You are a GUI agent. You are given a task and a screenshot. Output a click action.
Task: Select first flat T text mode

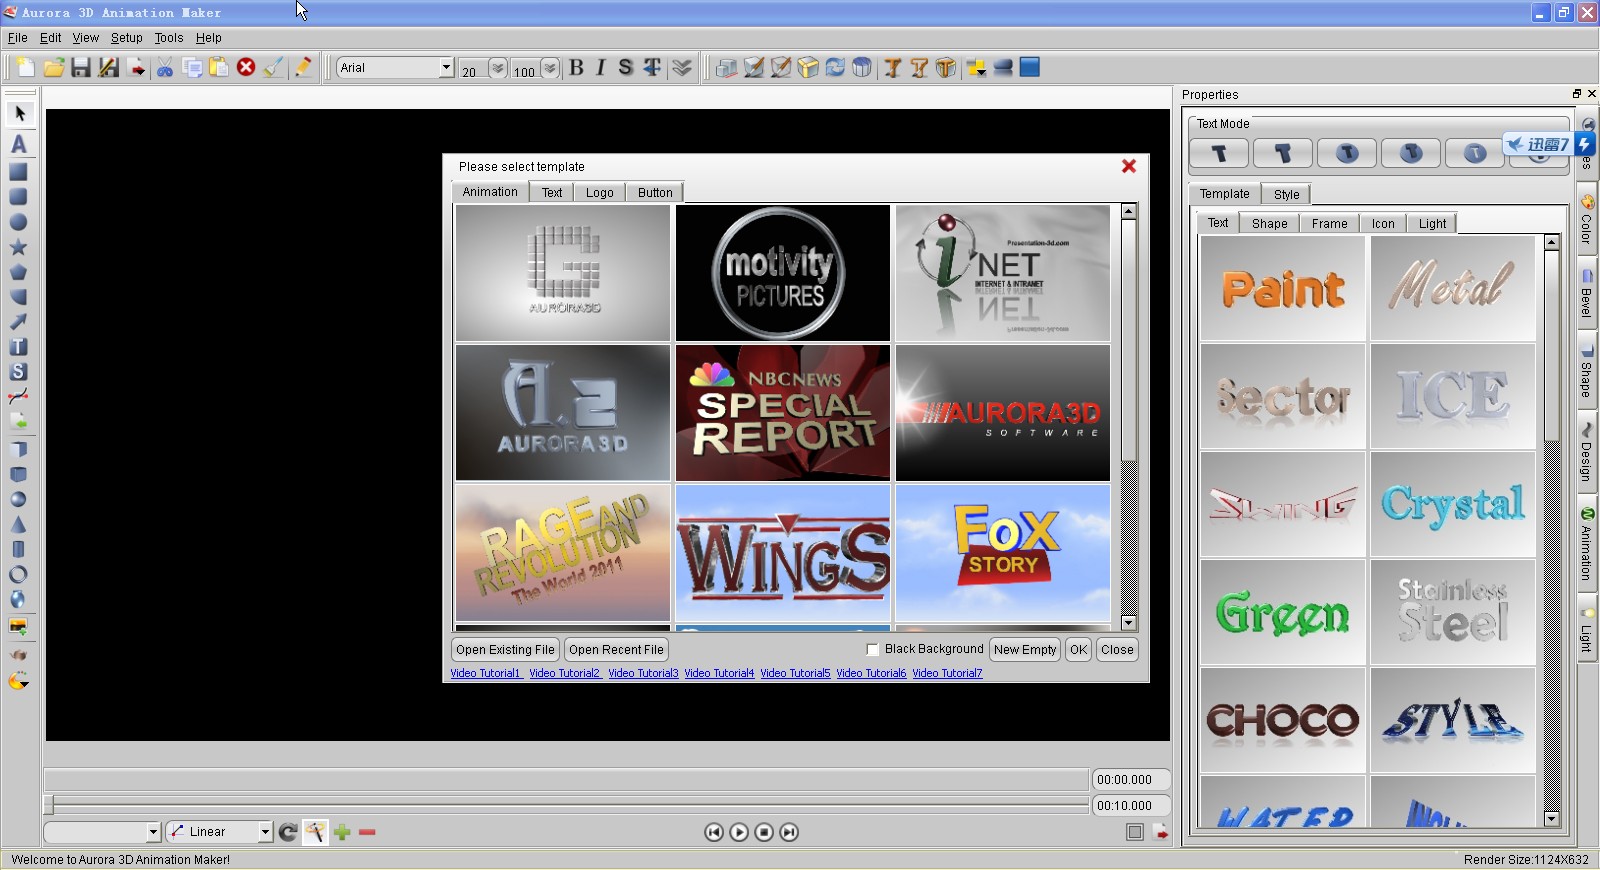pos(1219,153)
